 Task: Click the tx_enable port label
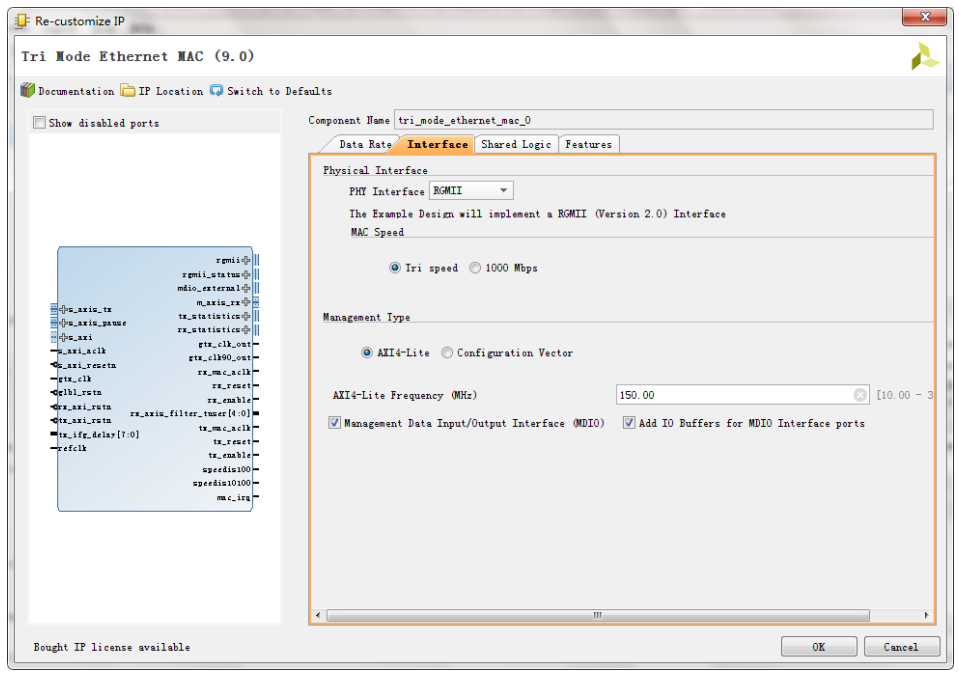pyautogui.click(x=229, y=455)
